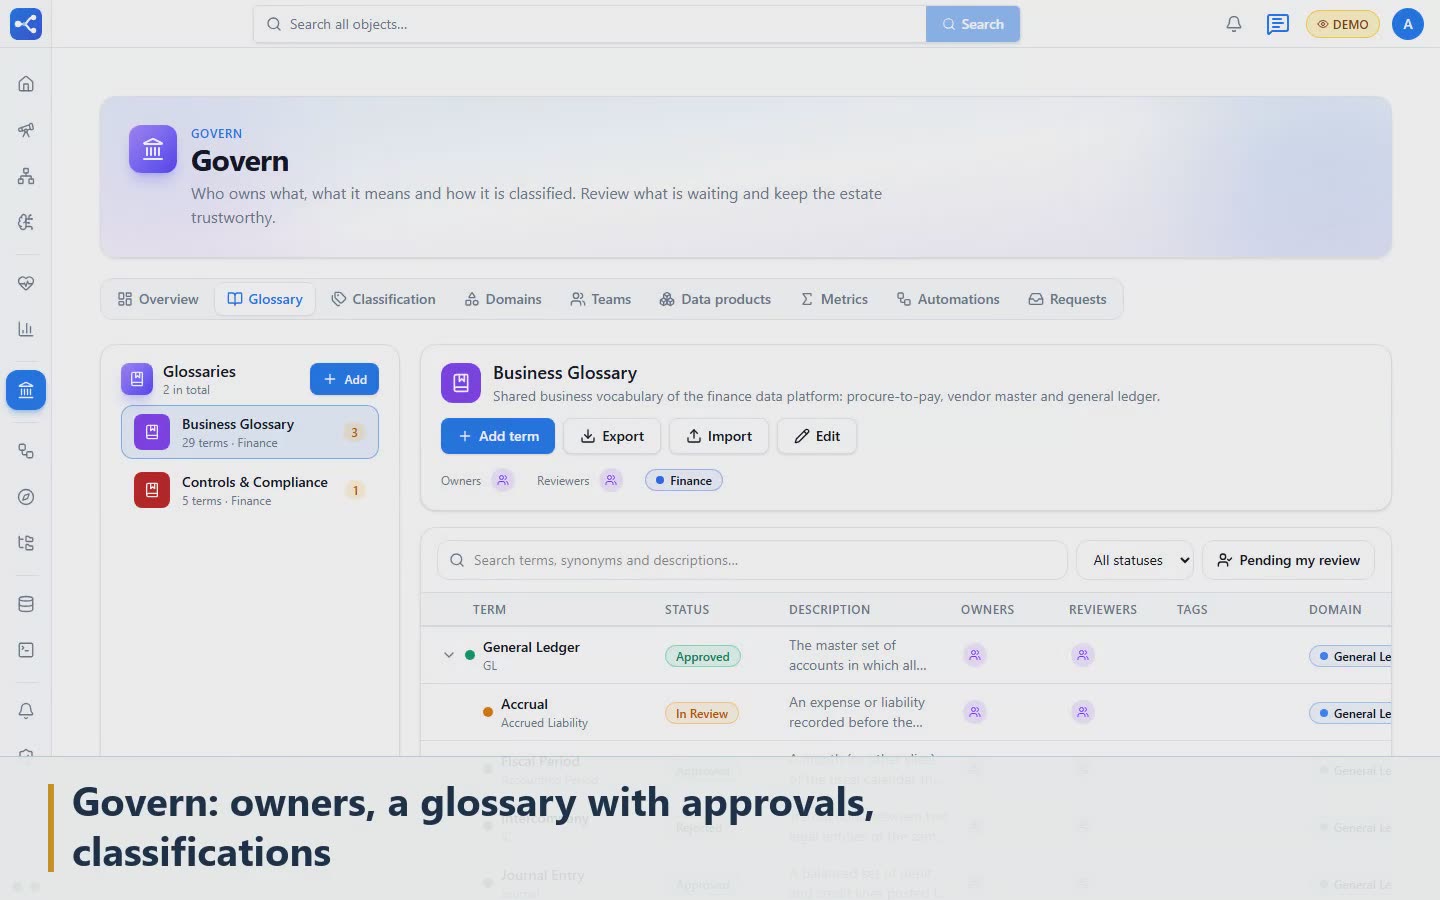
Task: Click the In Review status of Accrual
Action: (702, 713)
